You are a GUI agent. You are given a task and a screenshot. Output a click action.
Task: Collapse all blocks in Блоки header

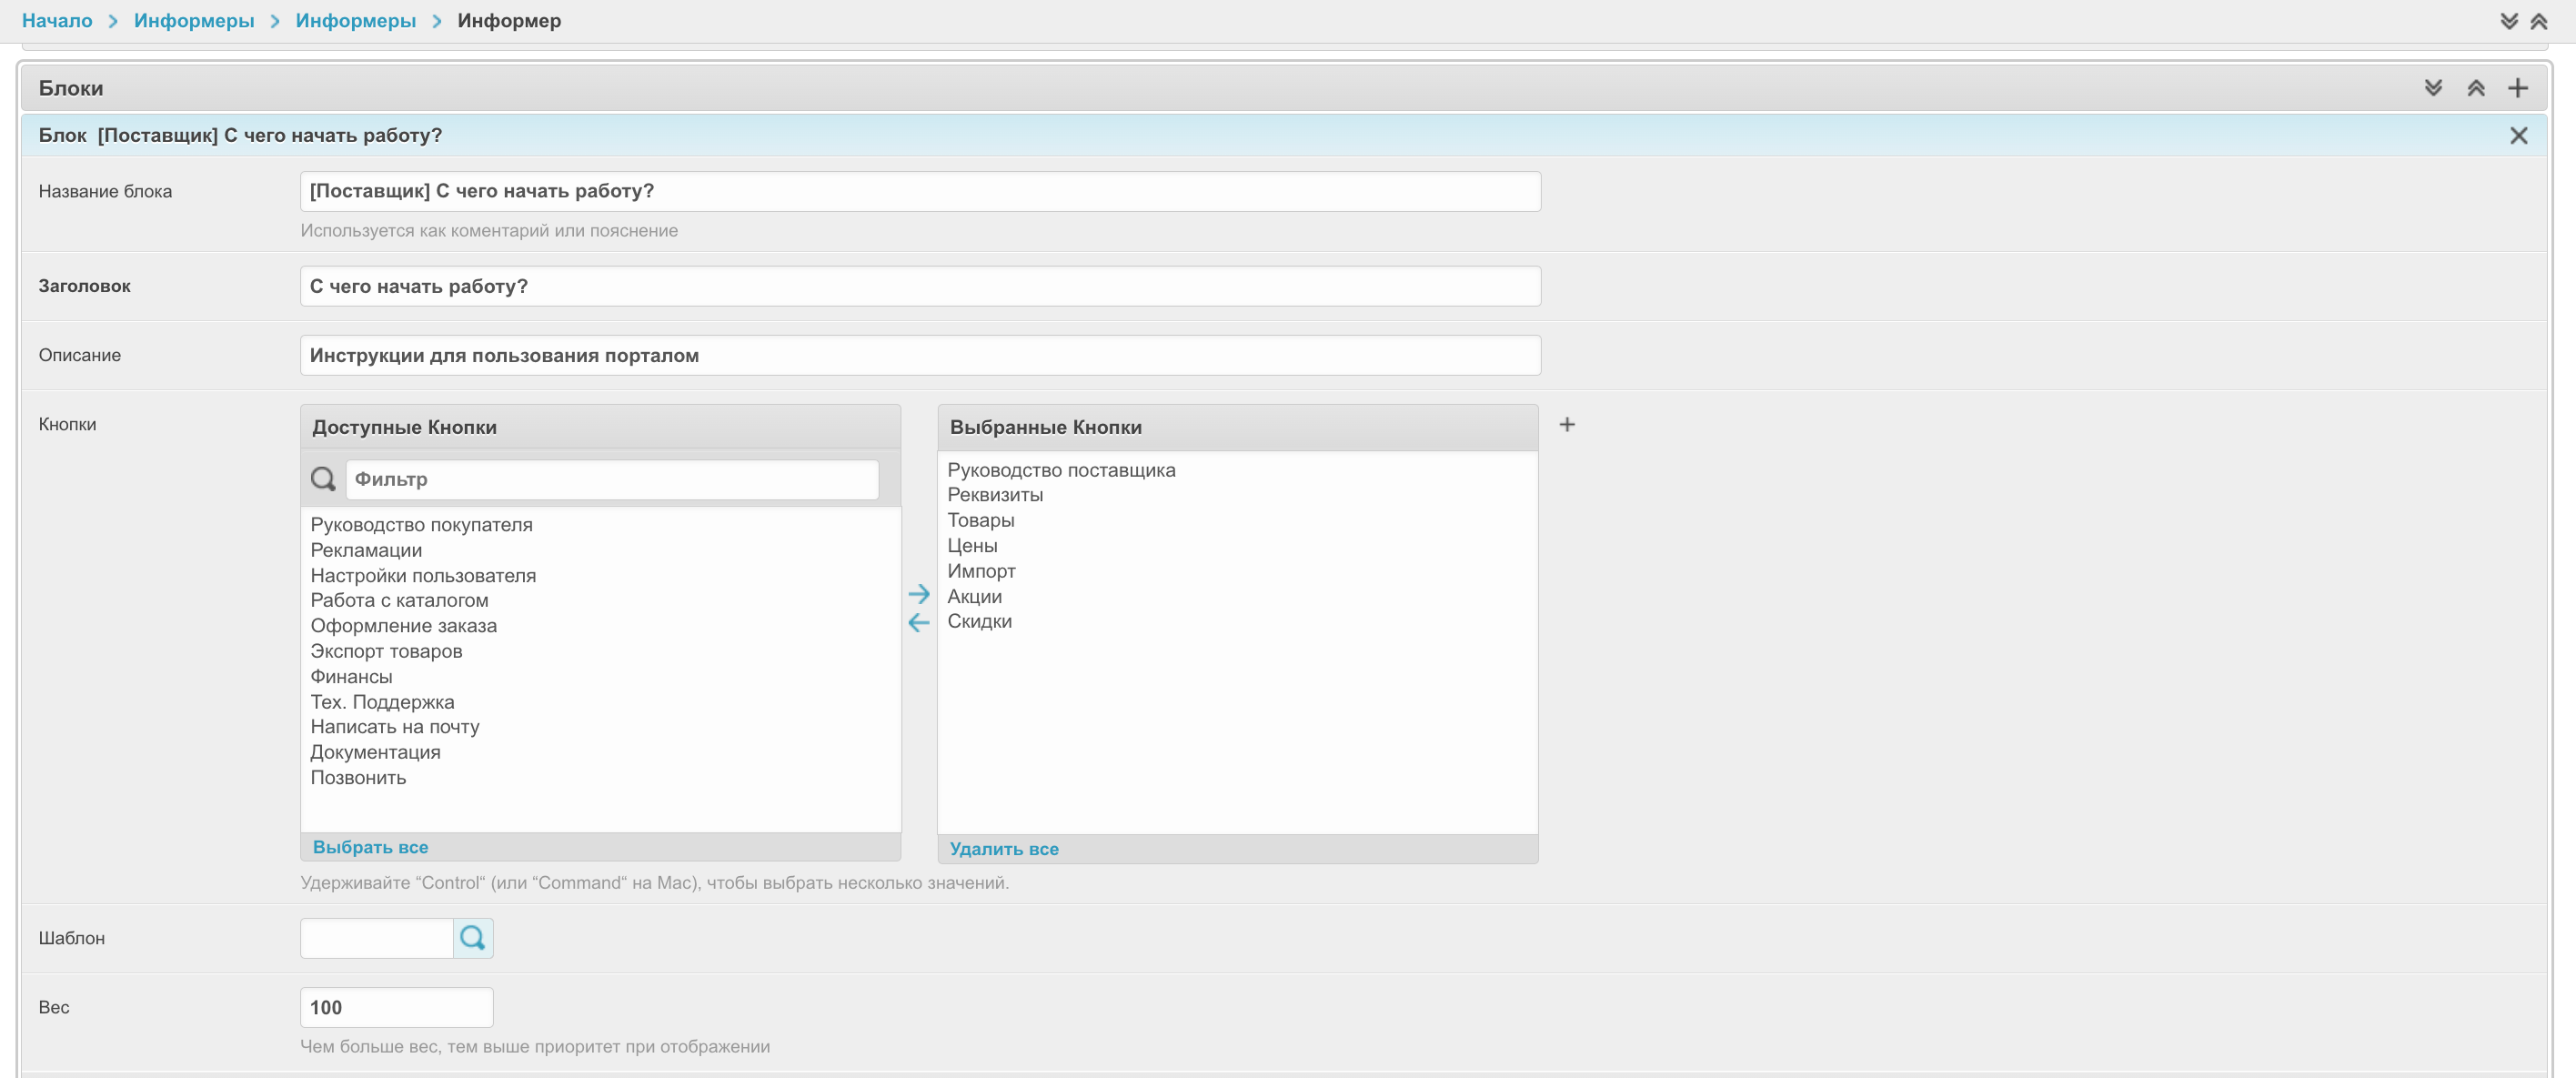(2475, 88)
